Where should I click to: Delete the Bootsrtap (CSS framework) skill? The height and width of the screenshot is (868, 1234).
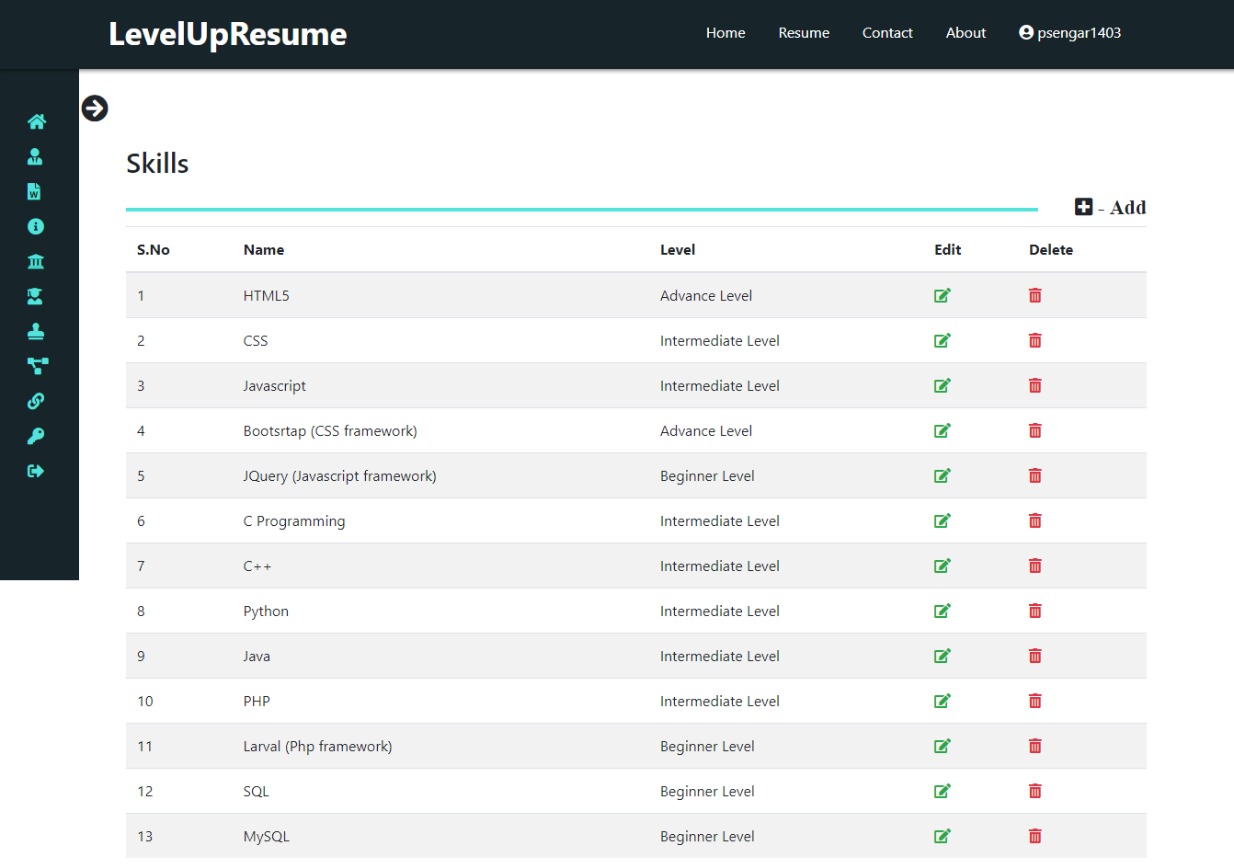[x=1035, y=430]
